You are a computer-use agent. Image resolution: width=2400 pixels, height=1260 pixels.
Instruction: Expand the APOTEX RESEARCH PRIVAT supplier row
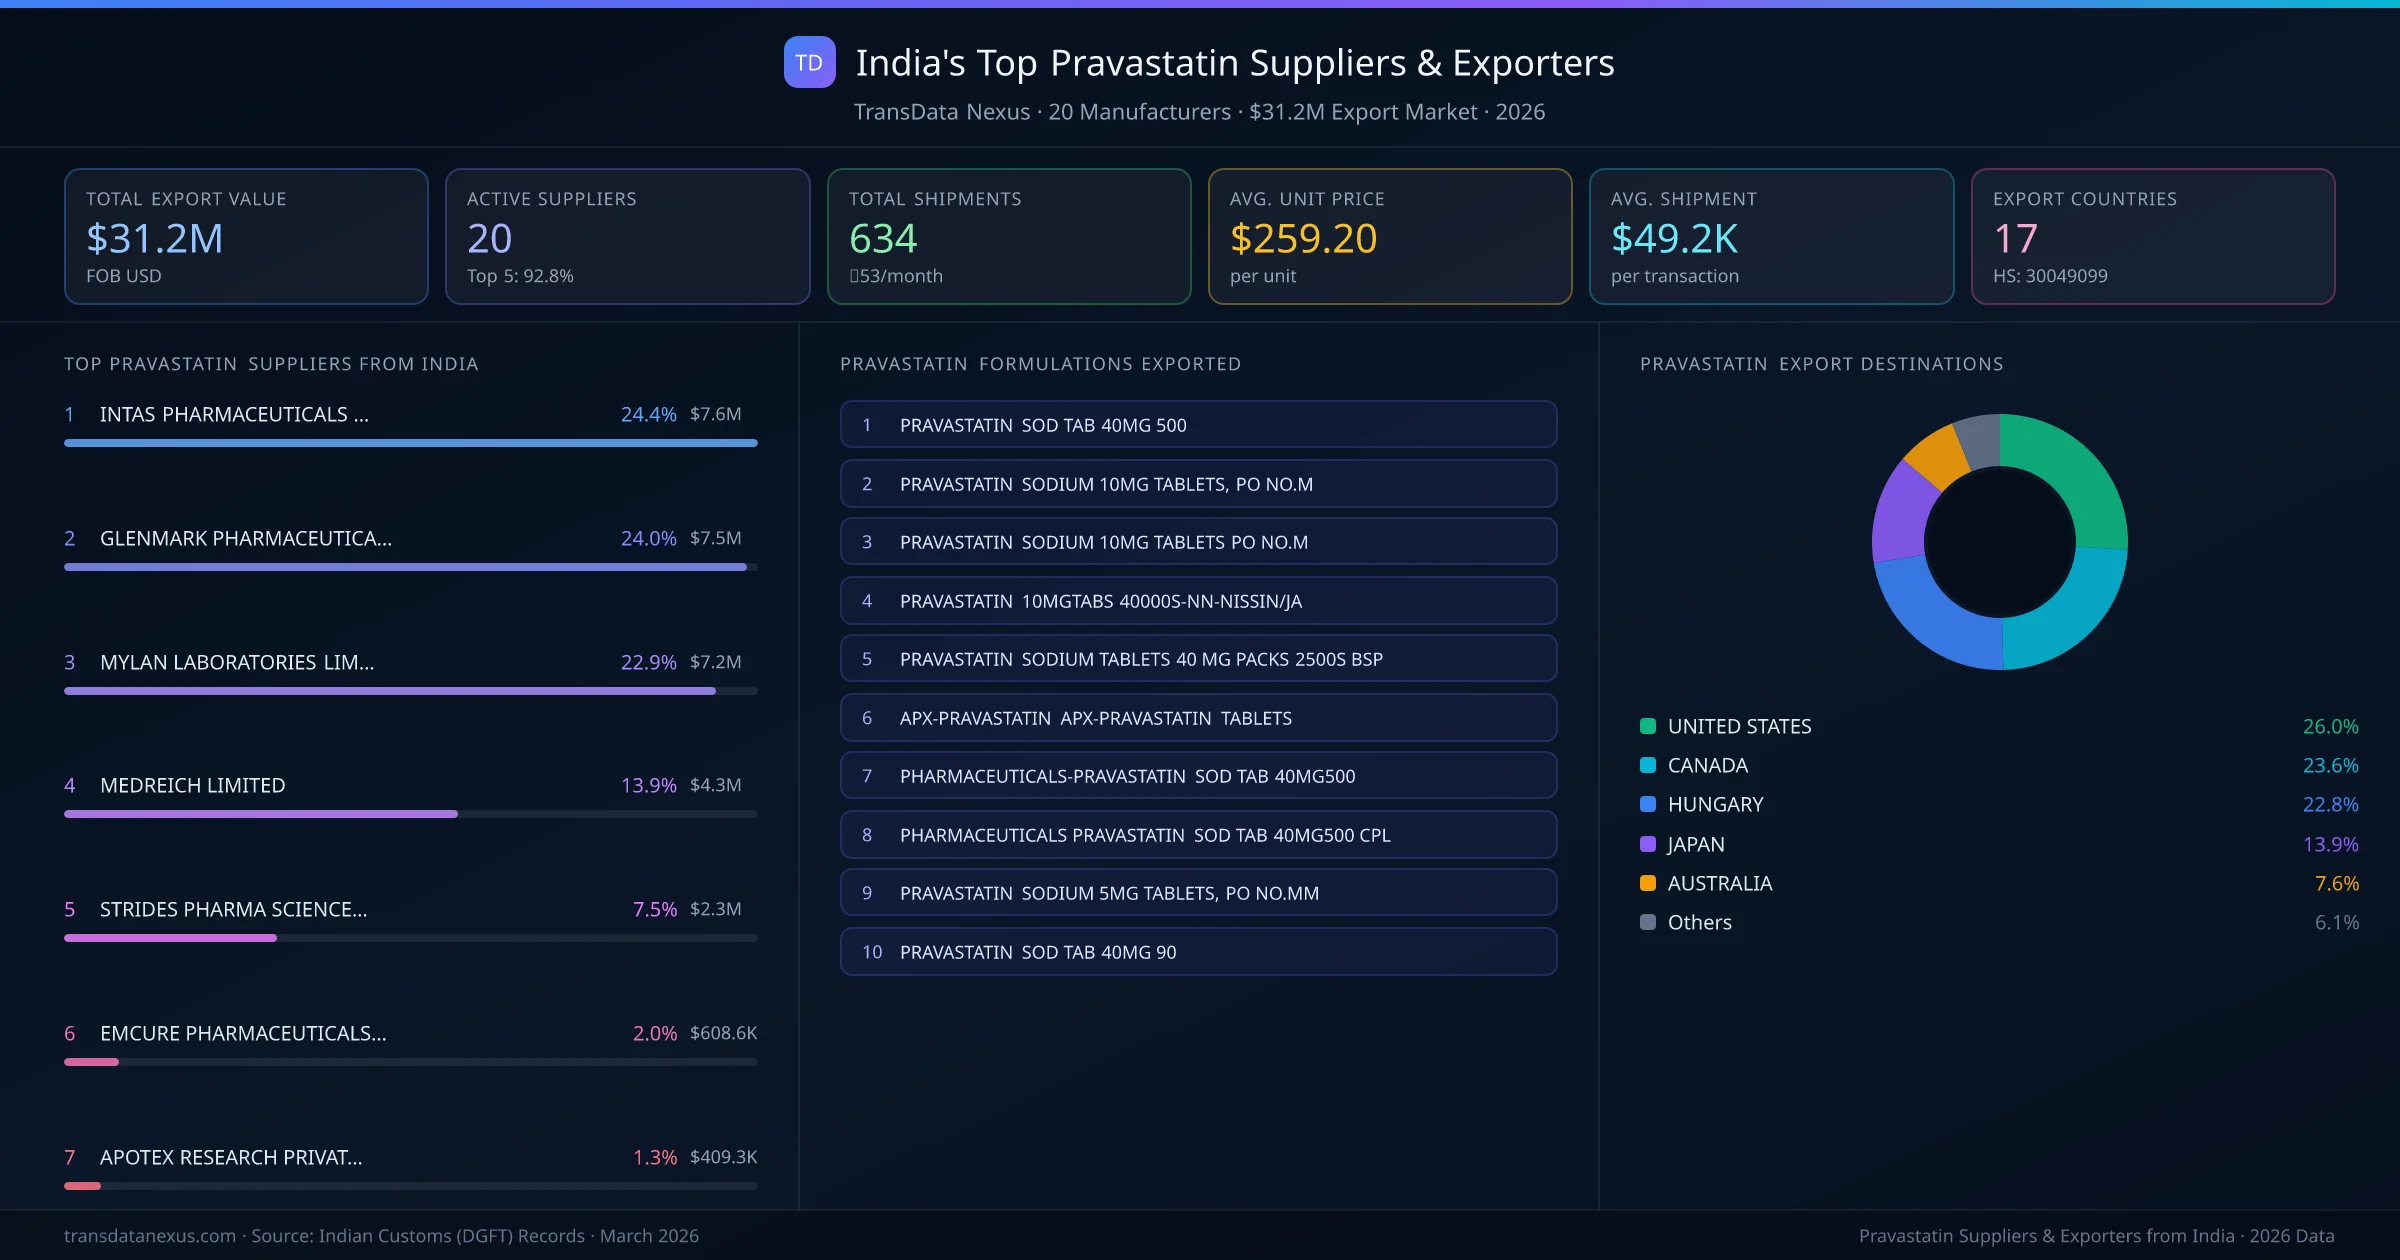tap(230, 1157)
